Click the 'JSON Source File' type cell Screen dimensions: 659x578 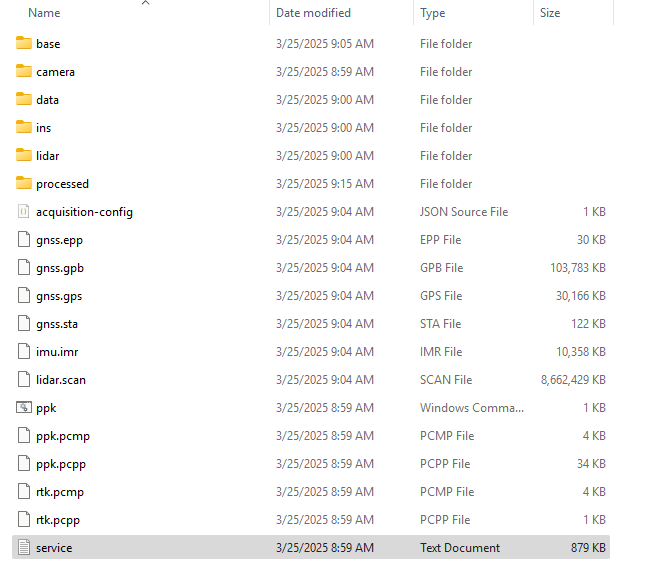(x=464, y=211)
